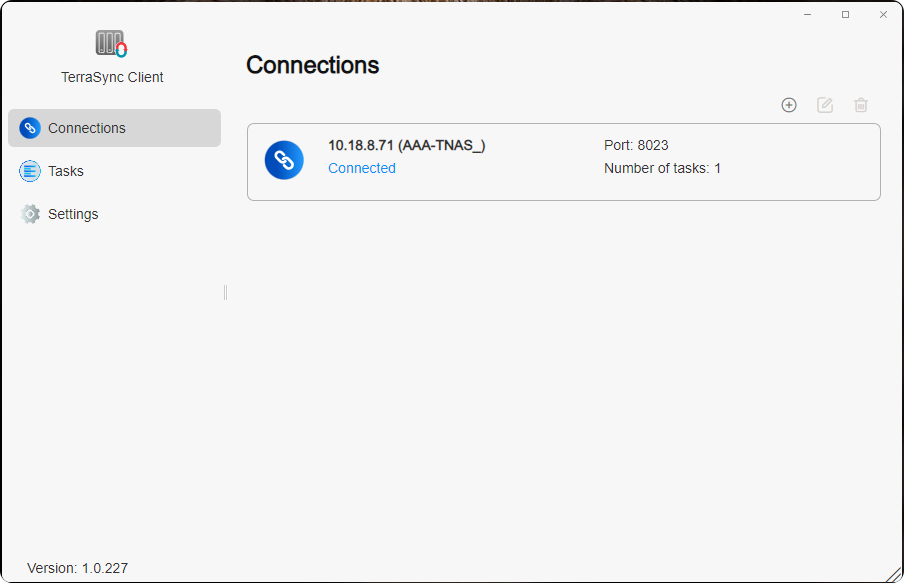Image resolution: width=904 pixels, height=583 pixels.
Task: Select the TerraSync Client logo at the top
Action: tap(111, 44)
